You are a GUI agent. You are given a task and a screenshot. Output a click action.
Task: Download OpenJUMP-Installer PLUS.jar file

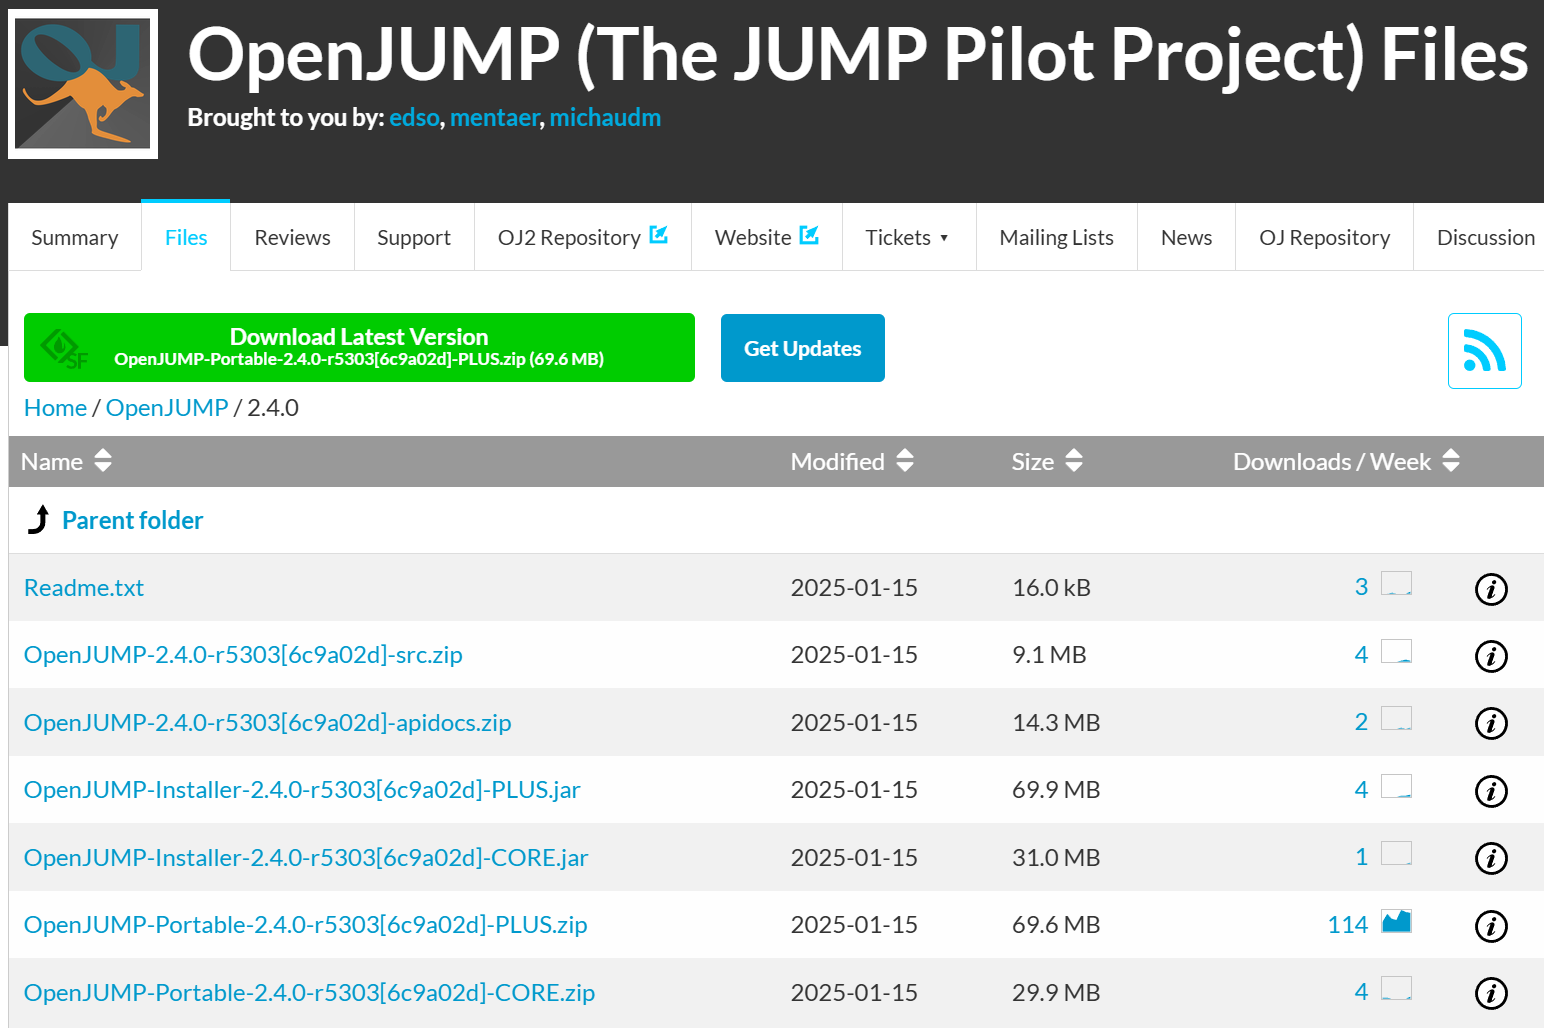tap(302, 790)
